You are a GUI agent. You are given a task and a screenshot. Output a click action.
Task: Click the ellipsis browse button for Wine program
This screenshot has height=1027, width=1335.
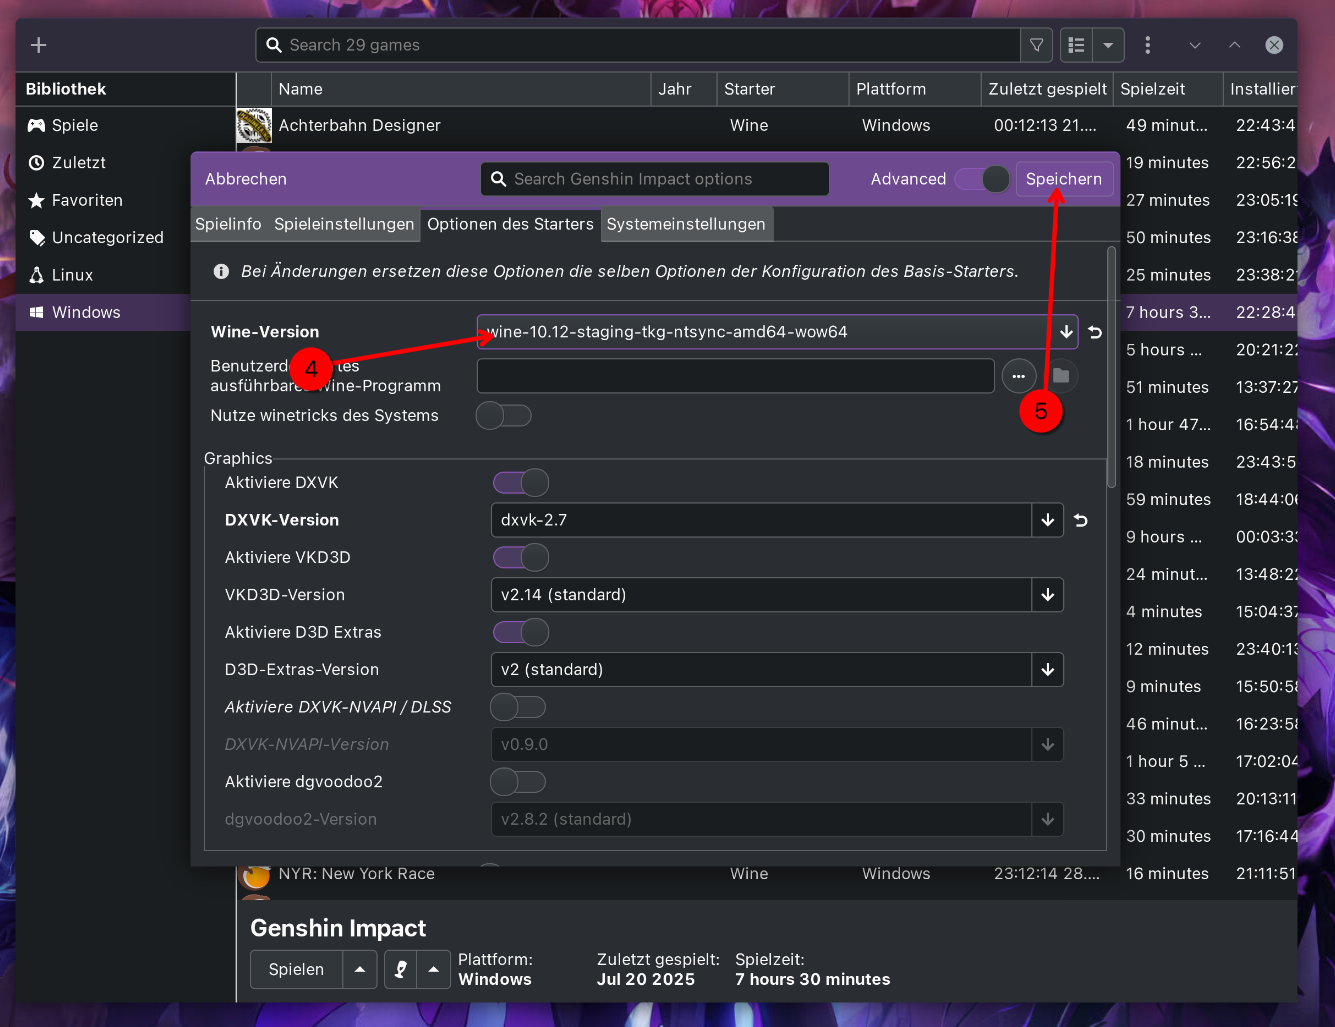pos(1018,376)
